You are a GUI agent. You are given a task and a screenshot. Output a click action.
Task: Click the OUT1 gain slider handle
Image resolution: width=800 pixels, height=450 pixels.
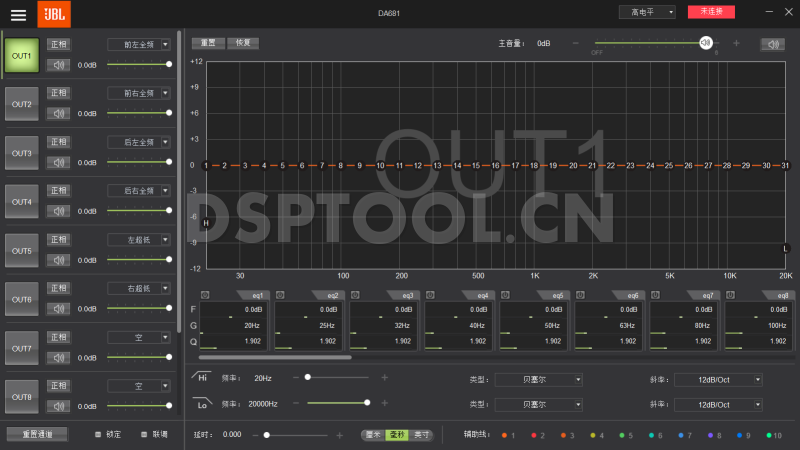pos(169,64)
